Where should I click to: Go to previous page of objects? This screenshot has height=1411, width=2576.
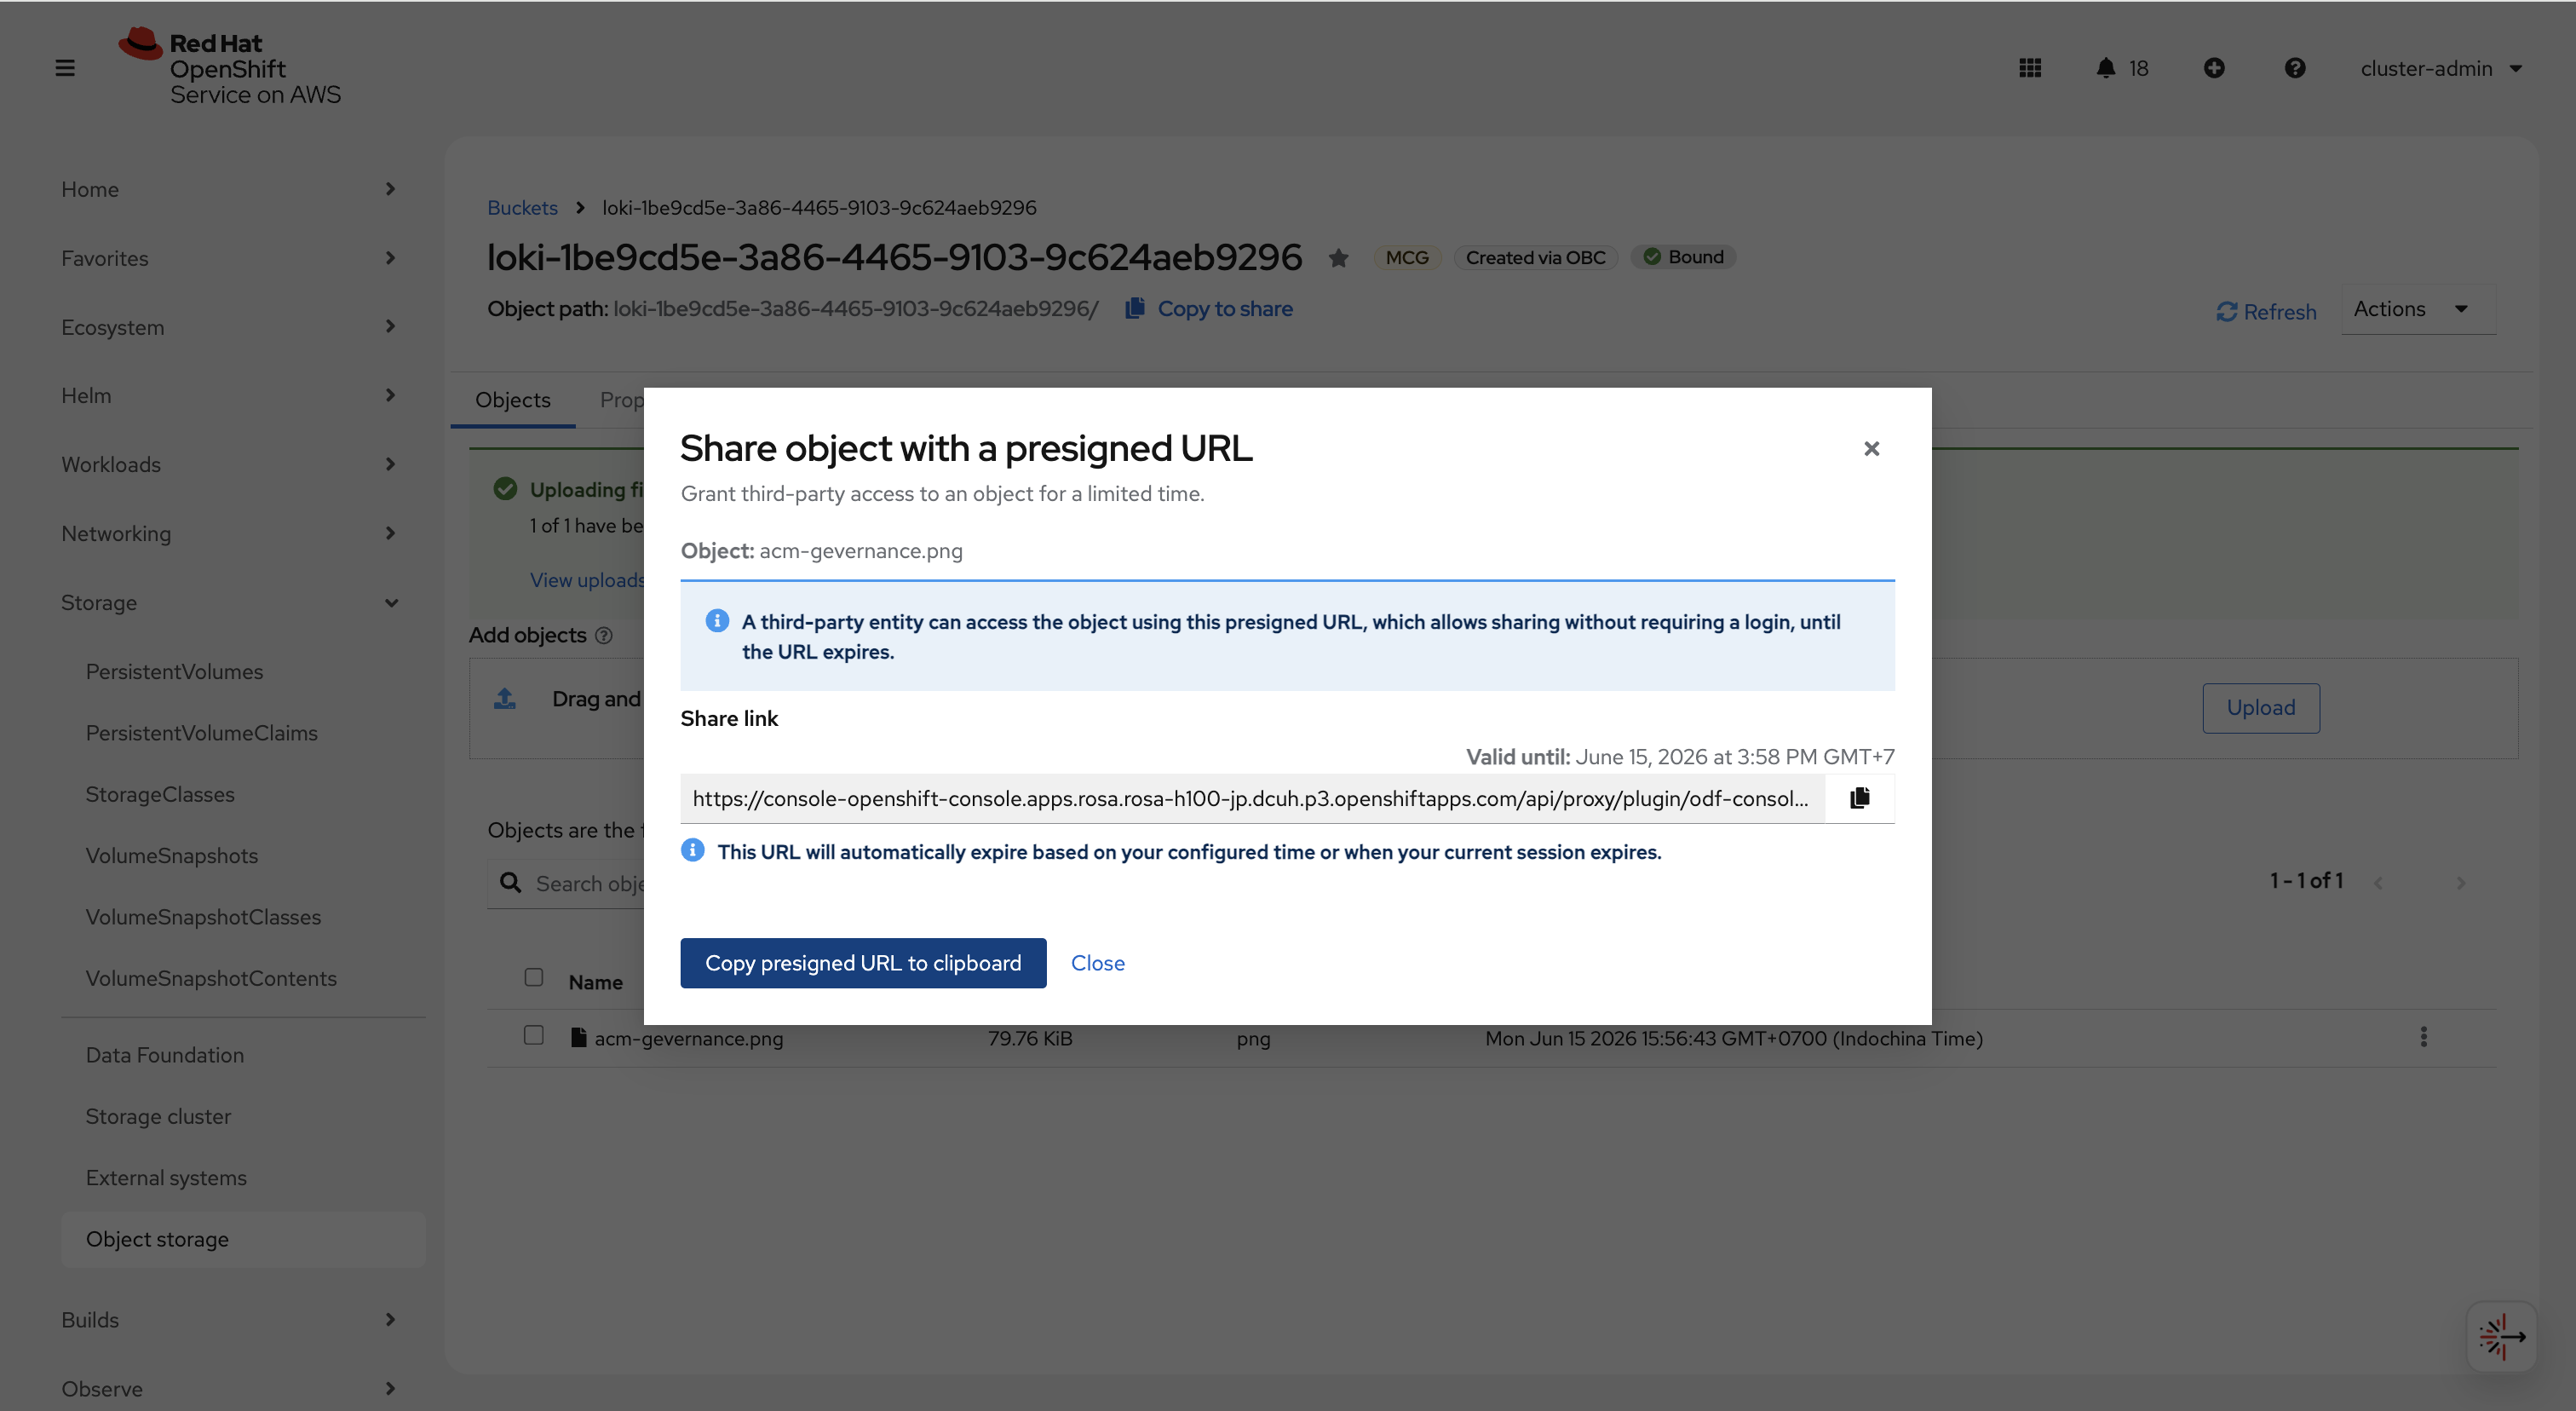2379,882
